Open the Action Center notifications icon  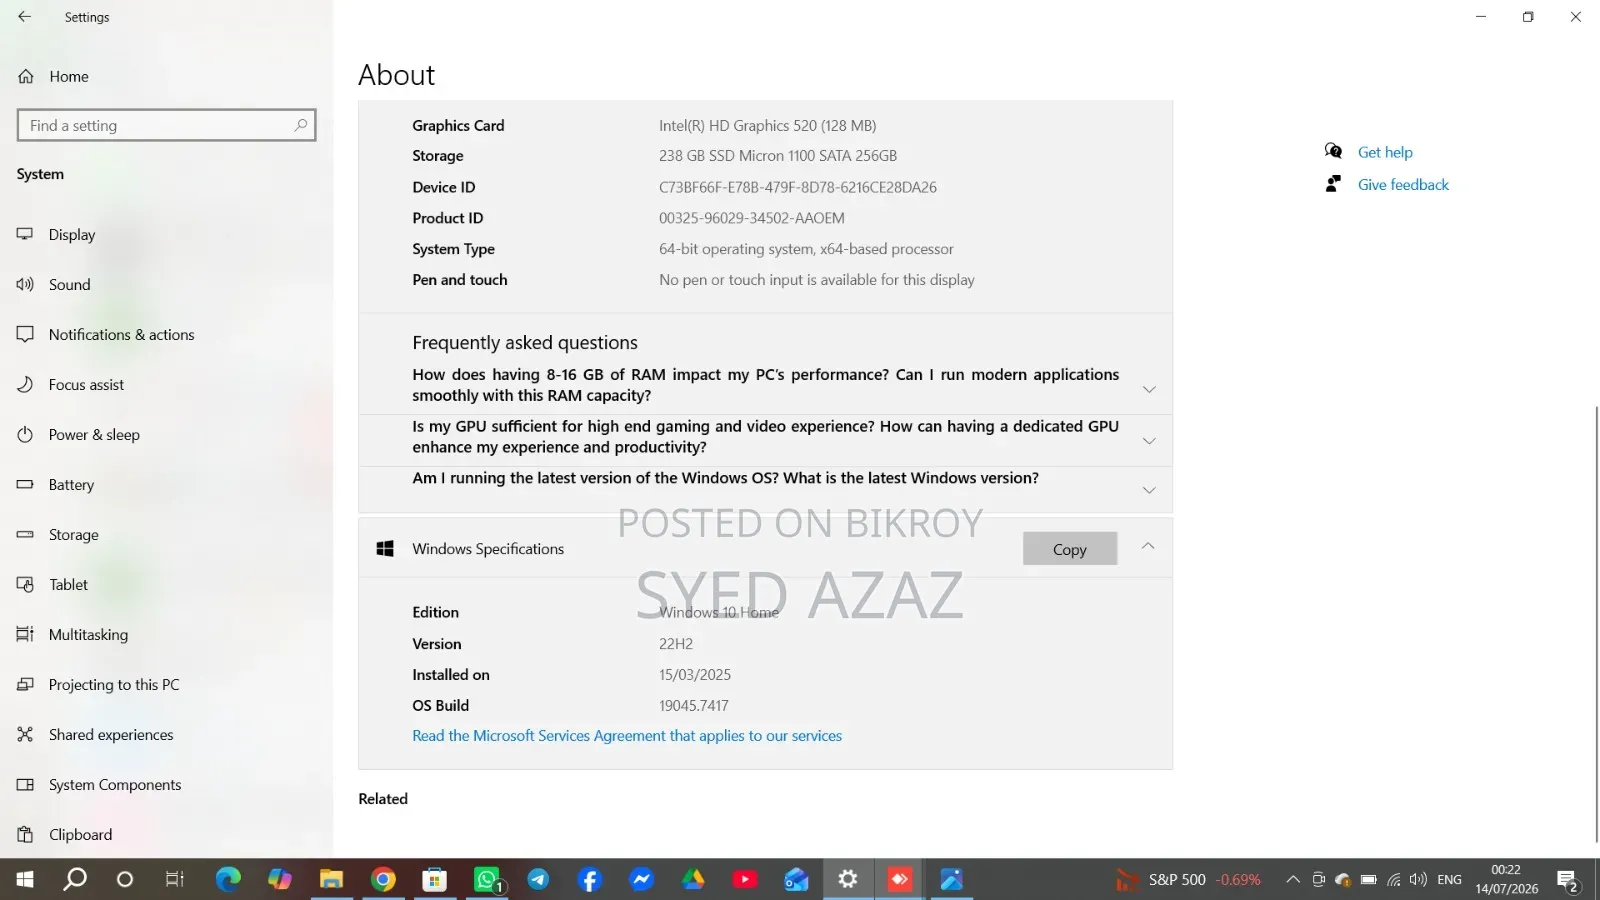(1568, 880)
